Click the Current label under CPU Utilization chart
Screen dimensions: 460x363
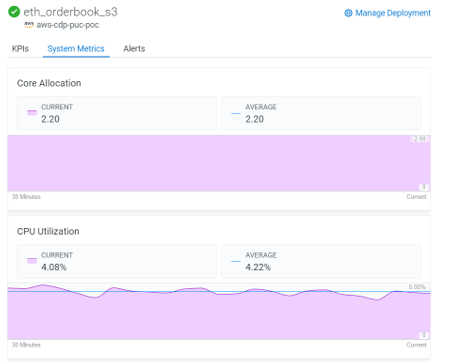tap(416, 345)
